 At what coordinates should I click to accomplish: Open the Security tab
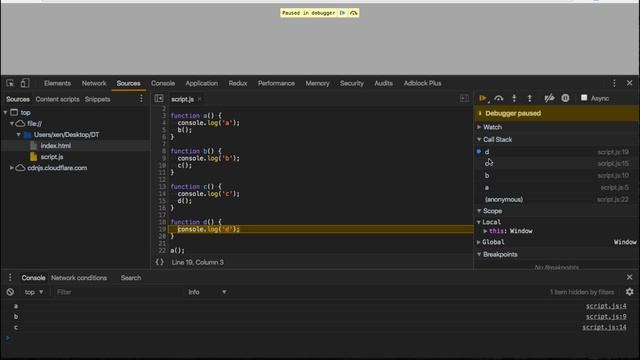(352, 83)
